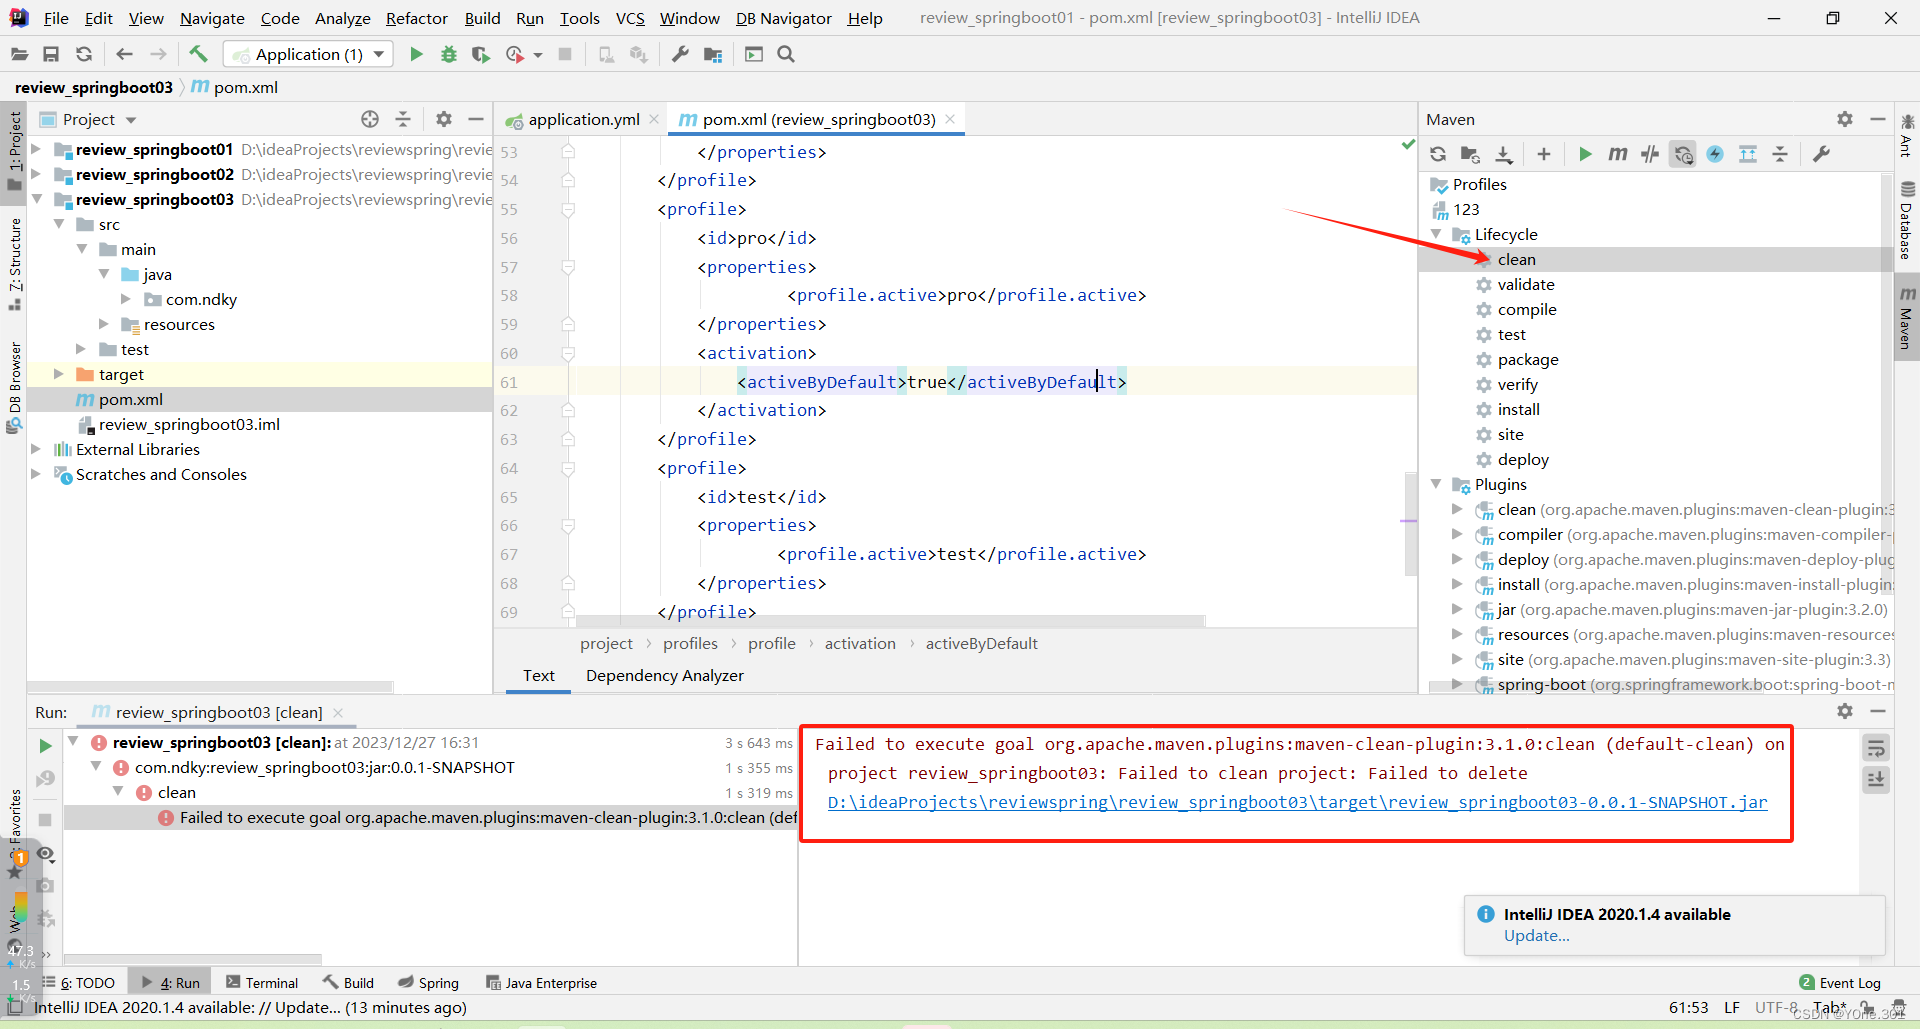Click the Search Everywhere magnifier icon
Image resolution: width=1920 pixels, height=1029 pixels.
click(x=786, y=54)
